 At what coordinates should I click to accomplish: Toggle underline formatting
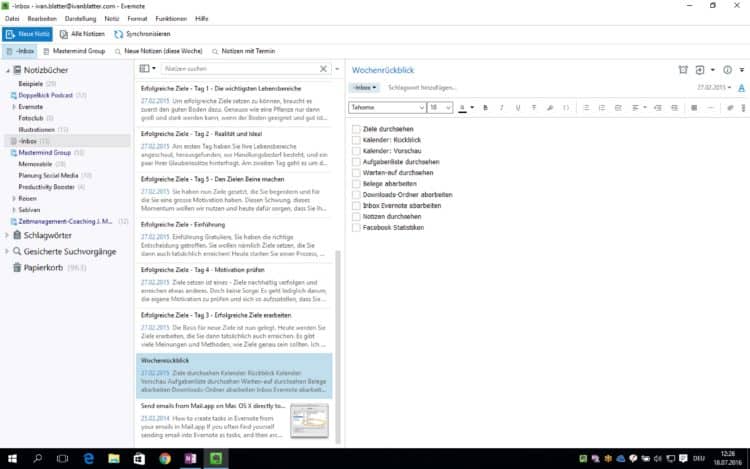coord(518,108)
